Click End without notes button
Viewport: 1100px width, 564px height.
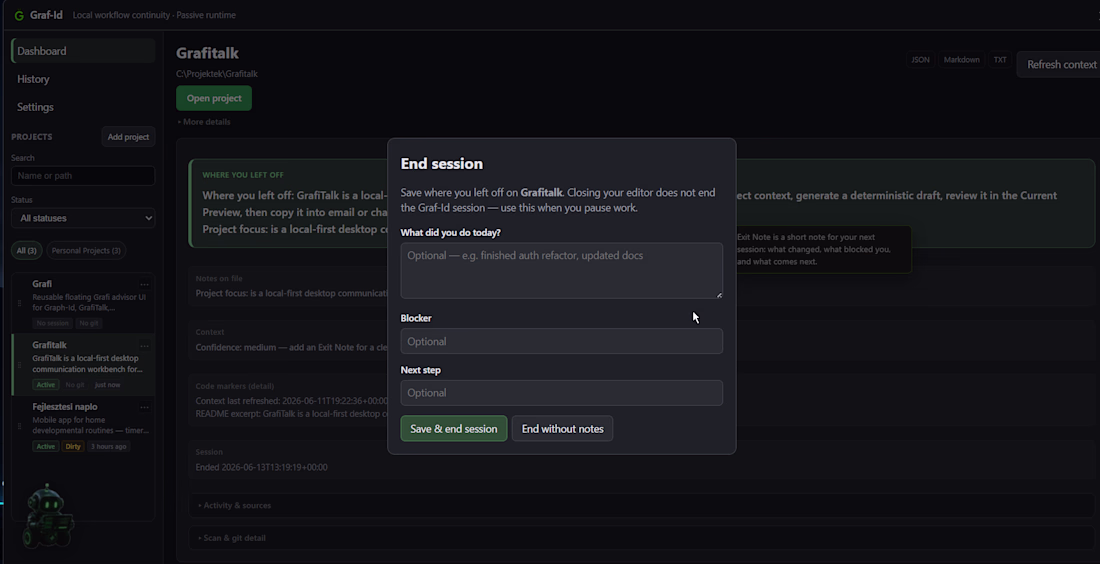(x=563, y=429)
